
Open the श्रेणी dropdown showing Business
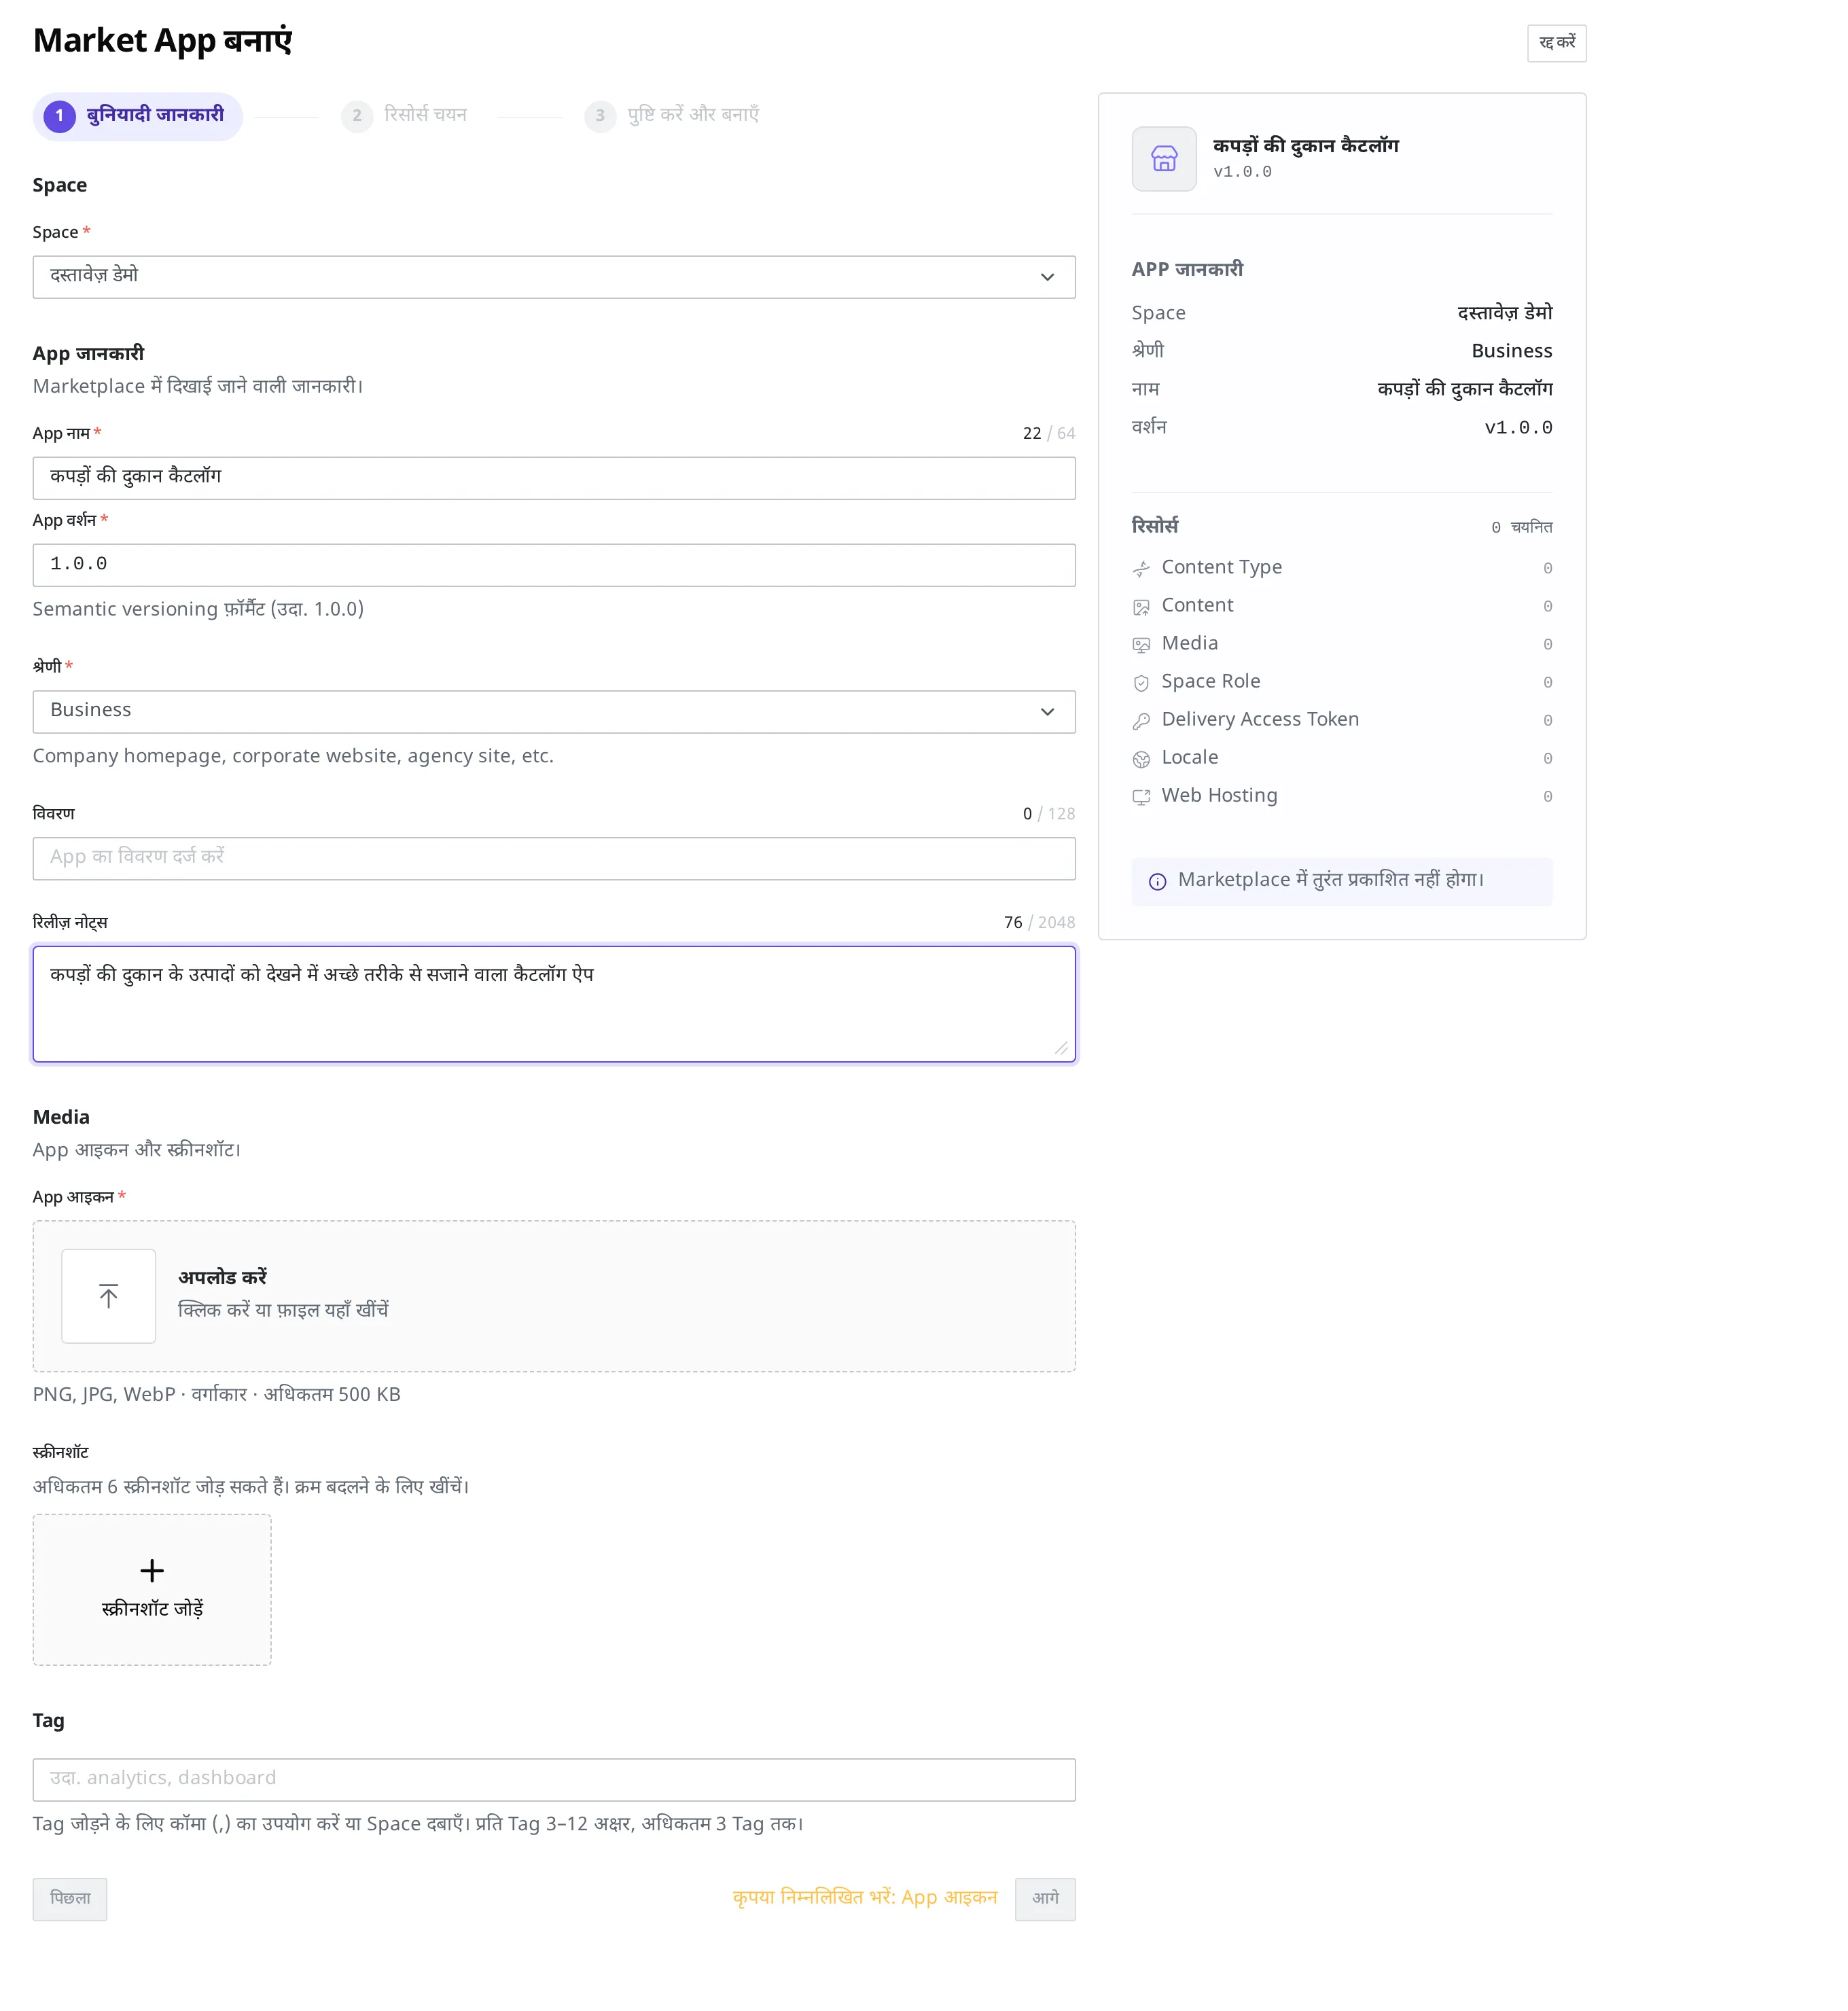tap(554, 711)
